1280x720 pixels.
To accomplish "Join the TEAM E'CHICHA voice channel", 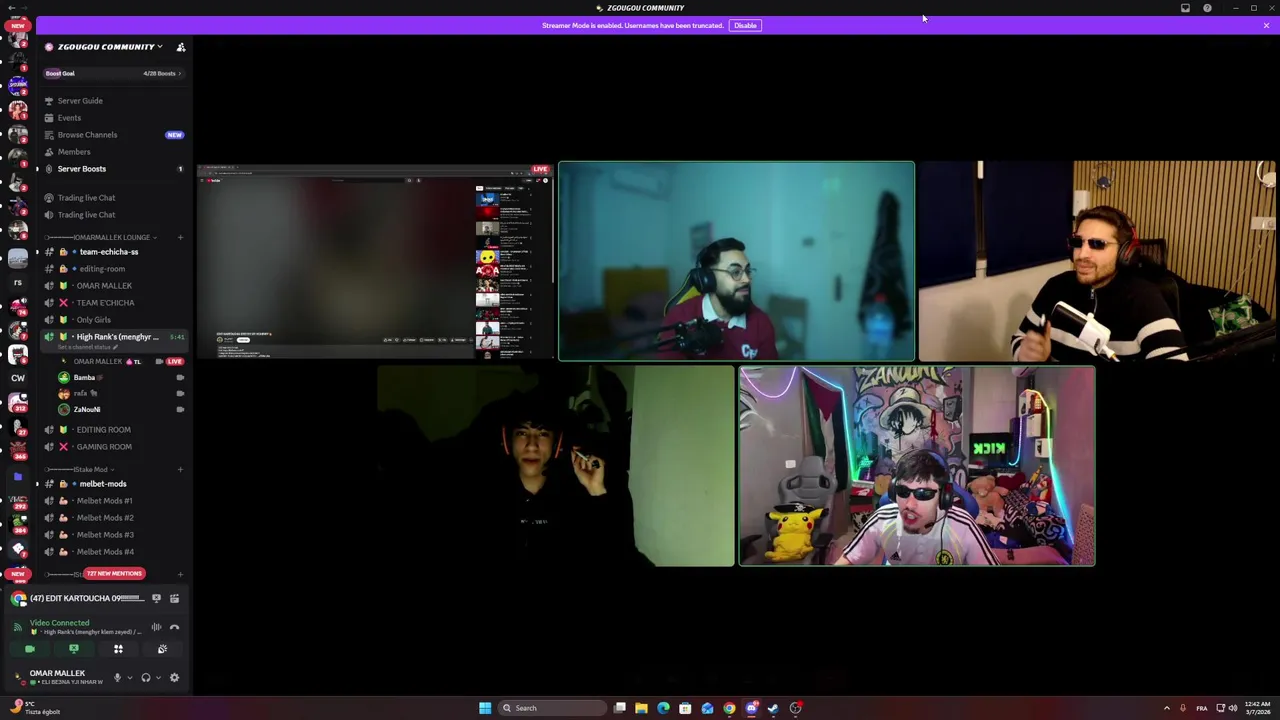I will [105, 303].
